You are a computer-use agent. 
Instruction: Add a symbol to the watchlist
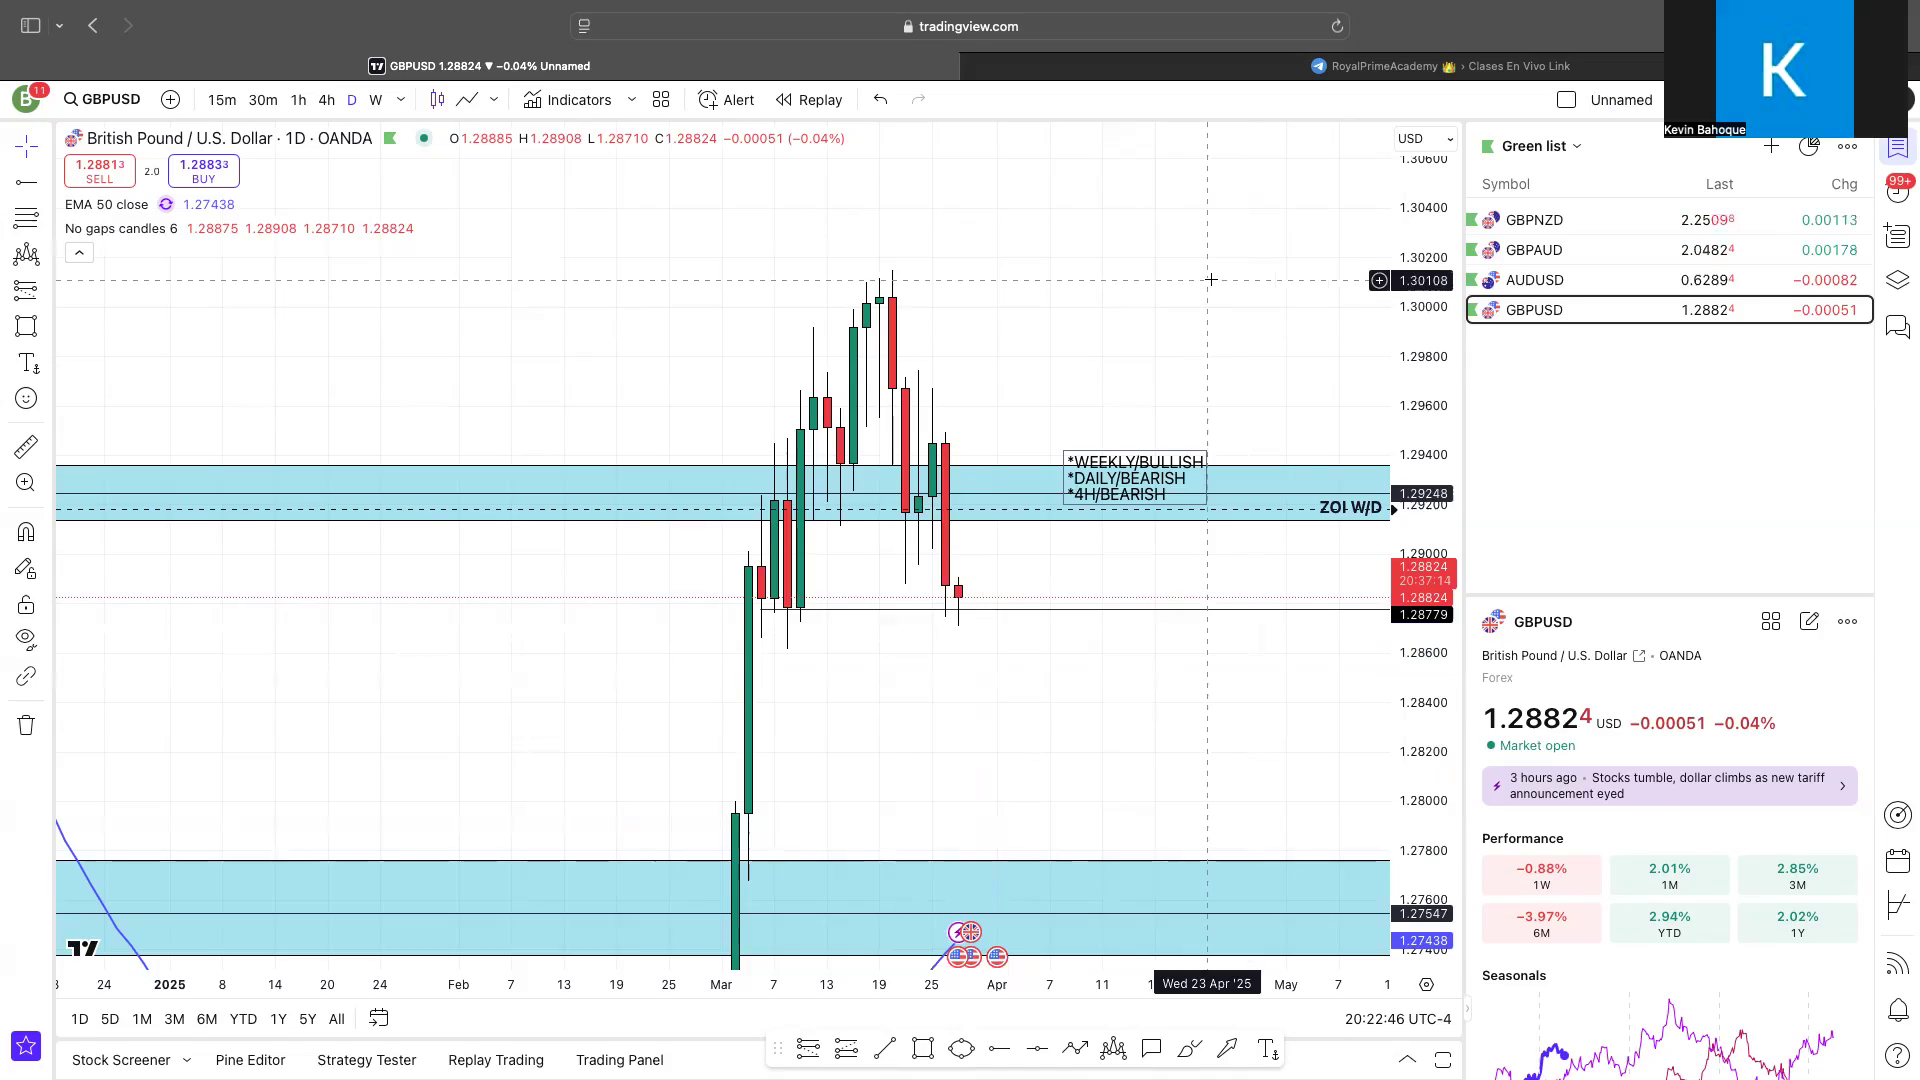(1771, 146)
